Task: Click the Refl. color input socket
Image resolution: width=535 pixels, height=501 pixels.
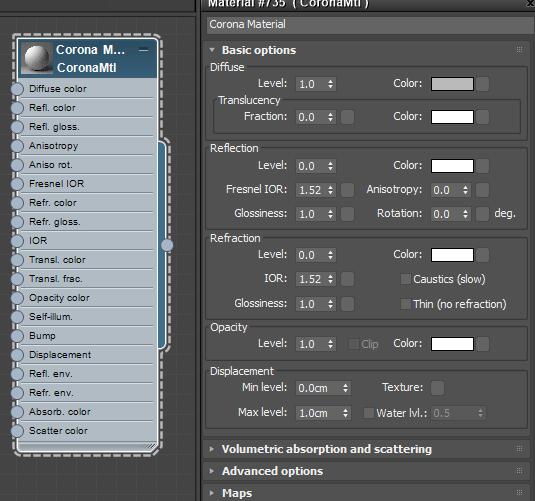Action: 17,108
